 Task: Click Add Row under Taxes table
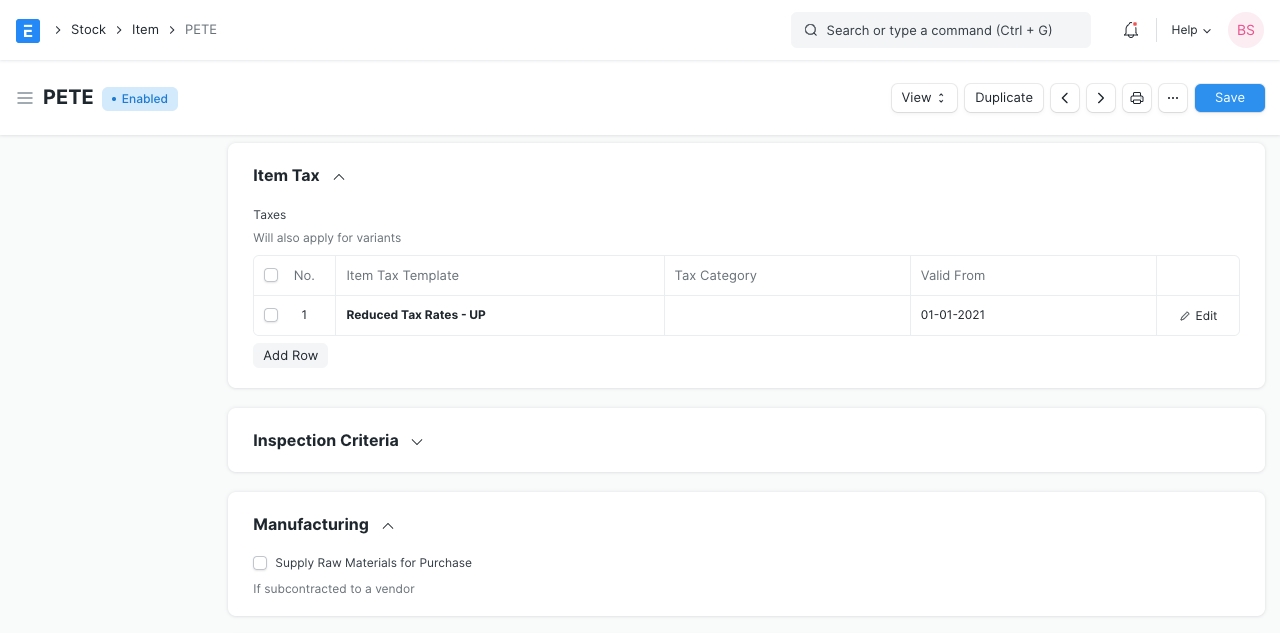pyautogui.click(x=290, y=356)
